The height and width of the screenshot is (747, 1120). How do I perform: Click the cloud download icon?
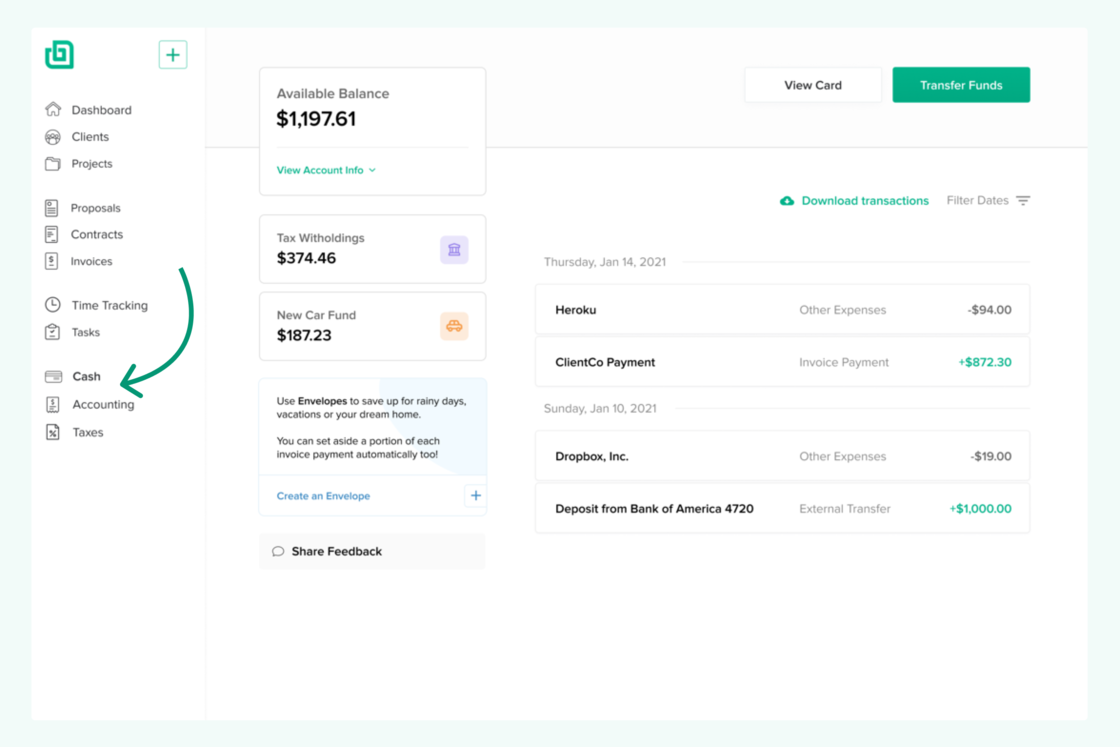787,201
